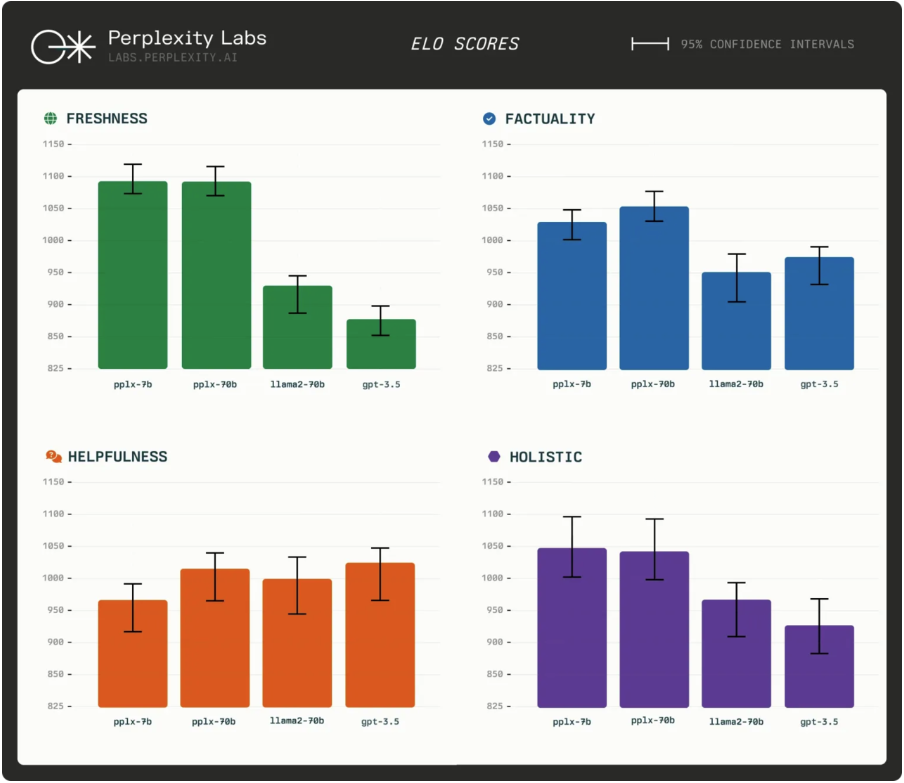Click the llama2-70b label under the Factuality chart
904x783 pixels.
736,384
